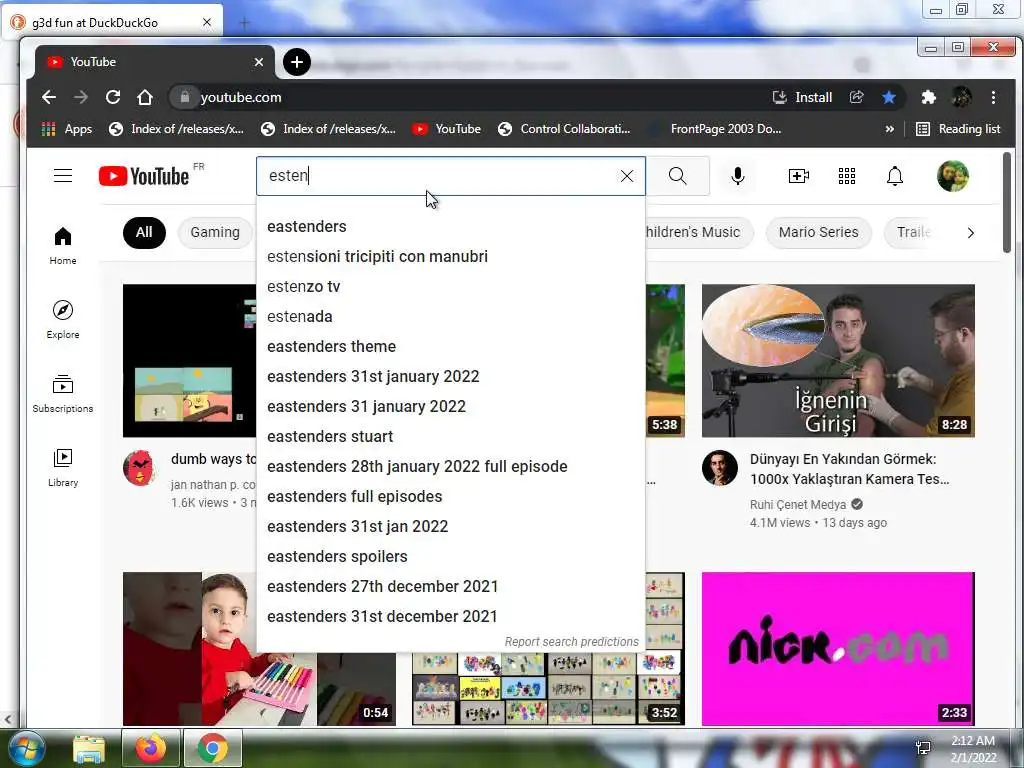Open Subscriptions in the sidebar

pyautogui.click(x=63, y=394)
